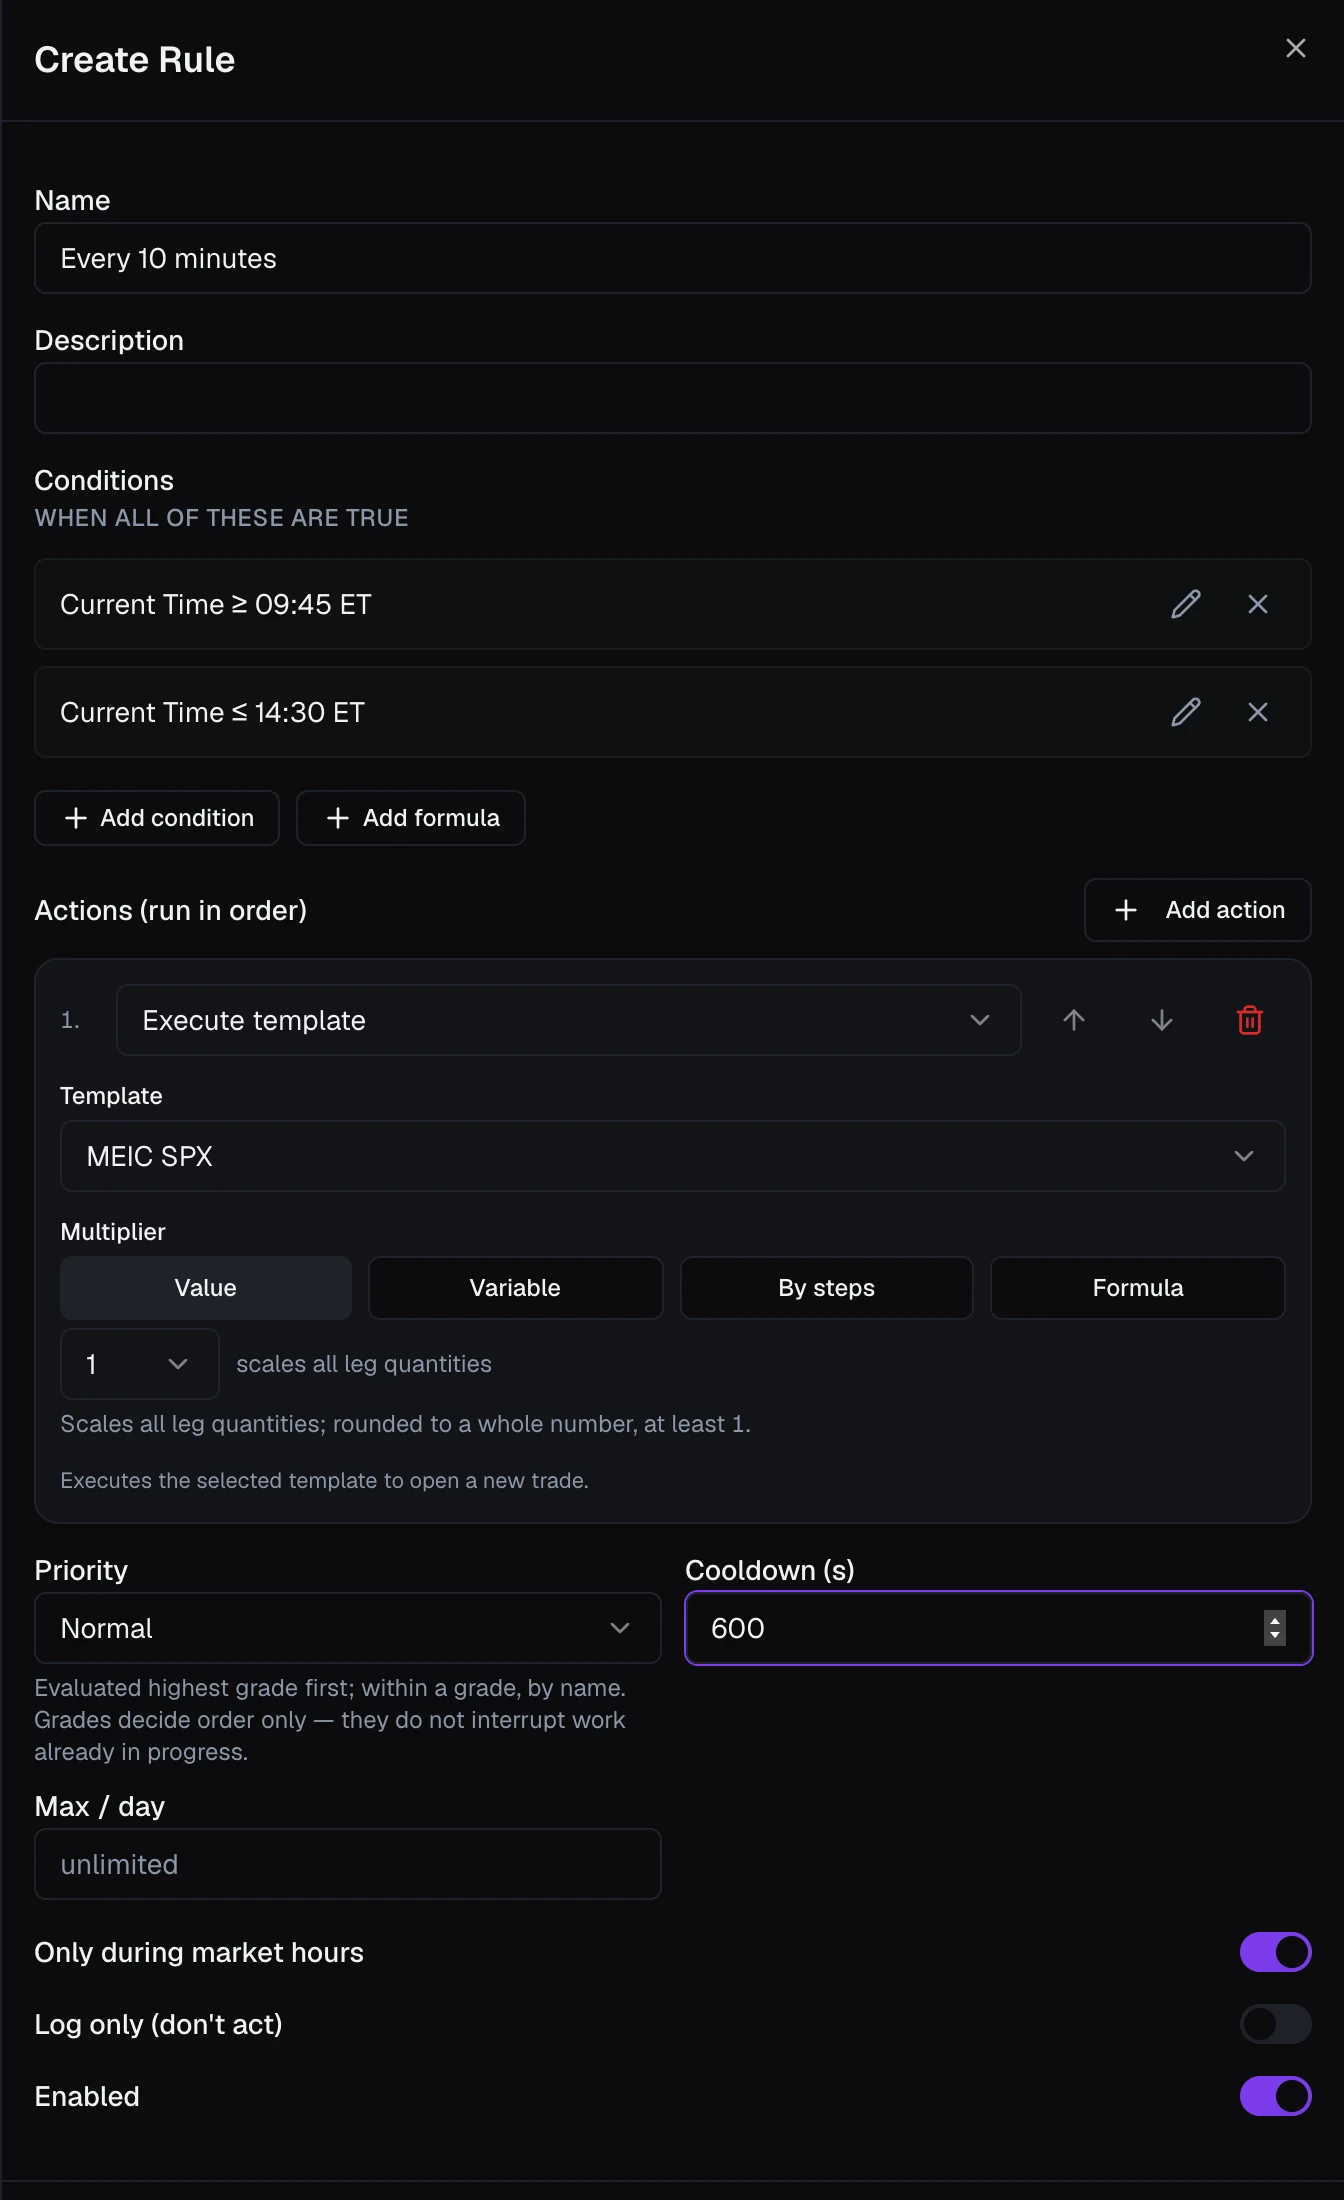This screenshot has height=2200, width=1344.
Task: Select the Formula multiplier tab
Action: pos(1138,1288)
